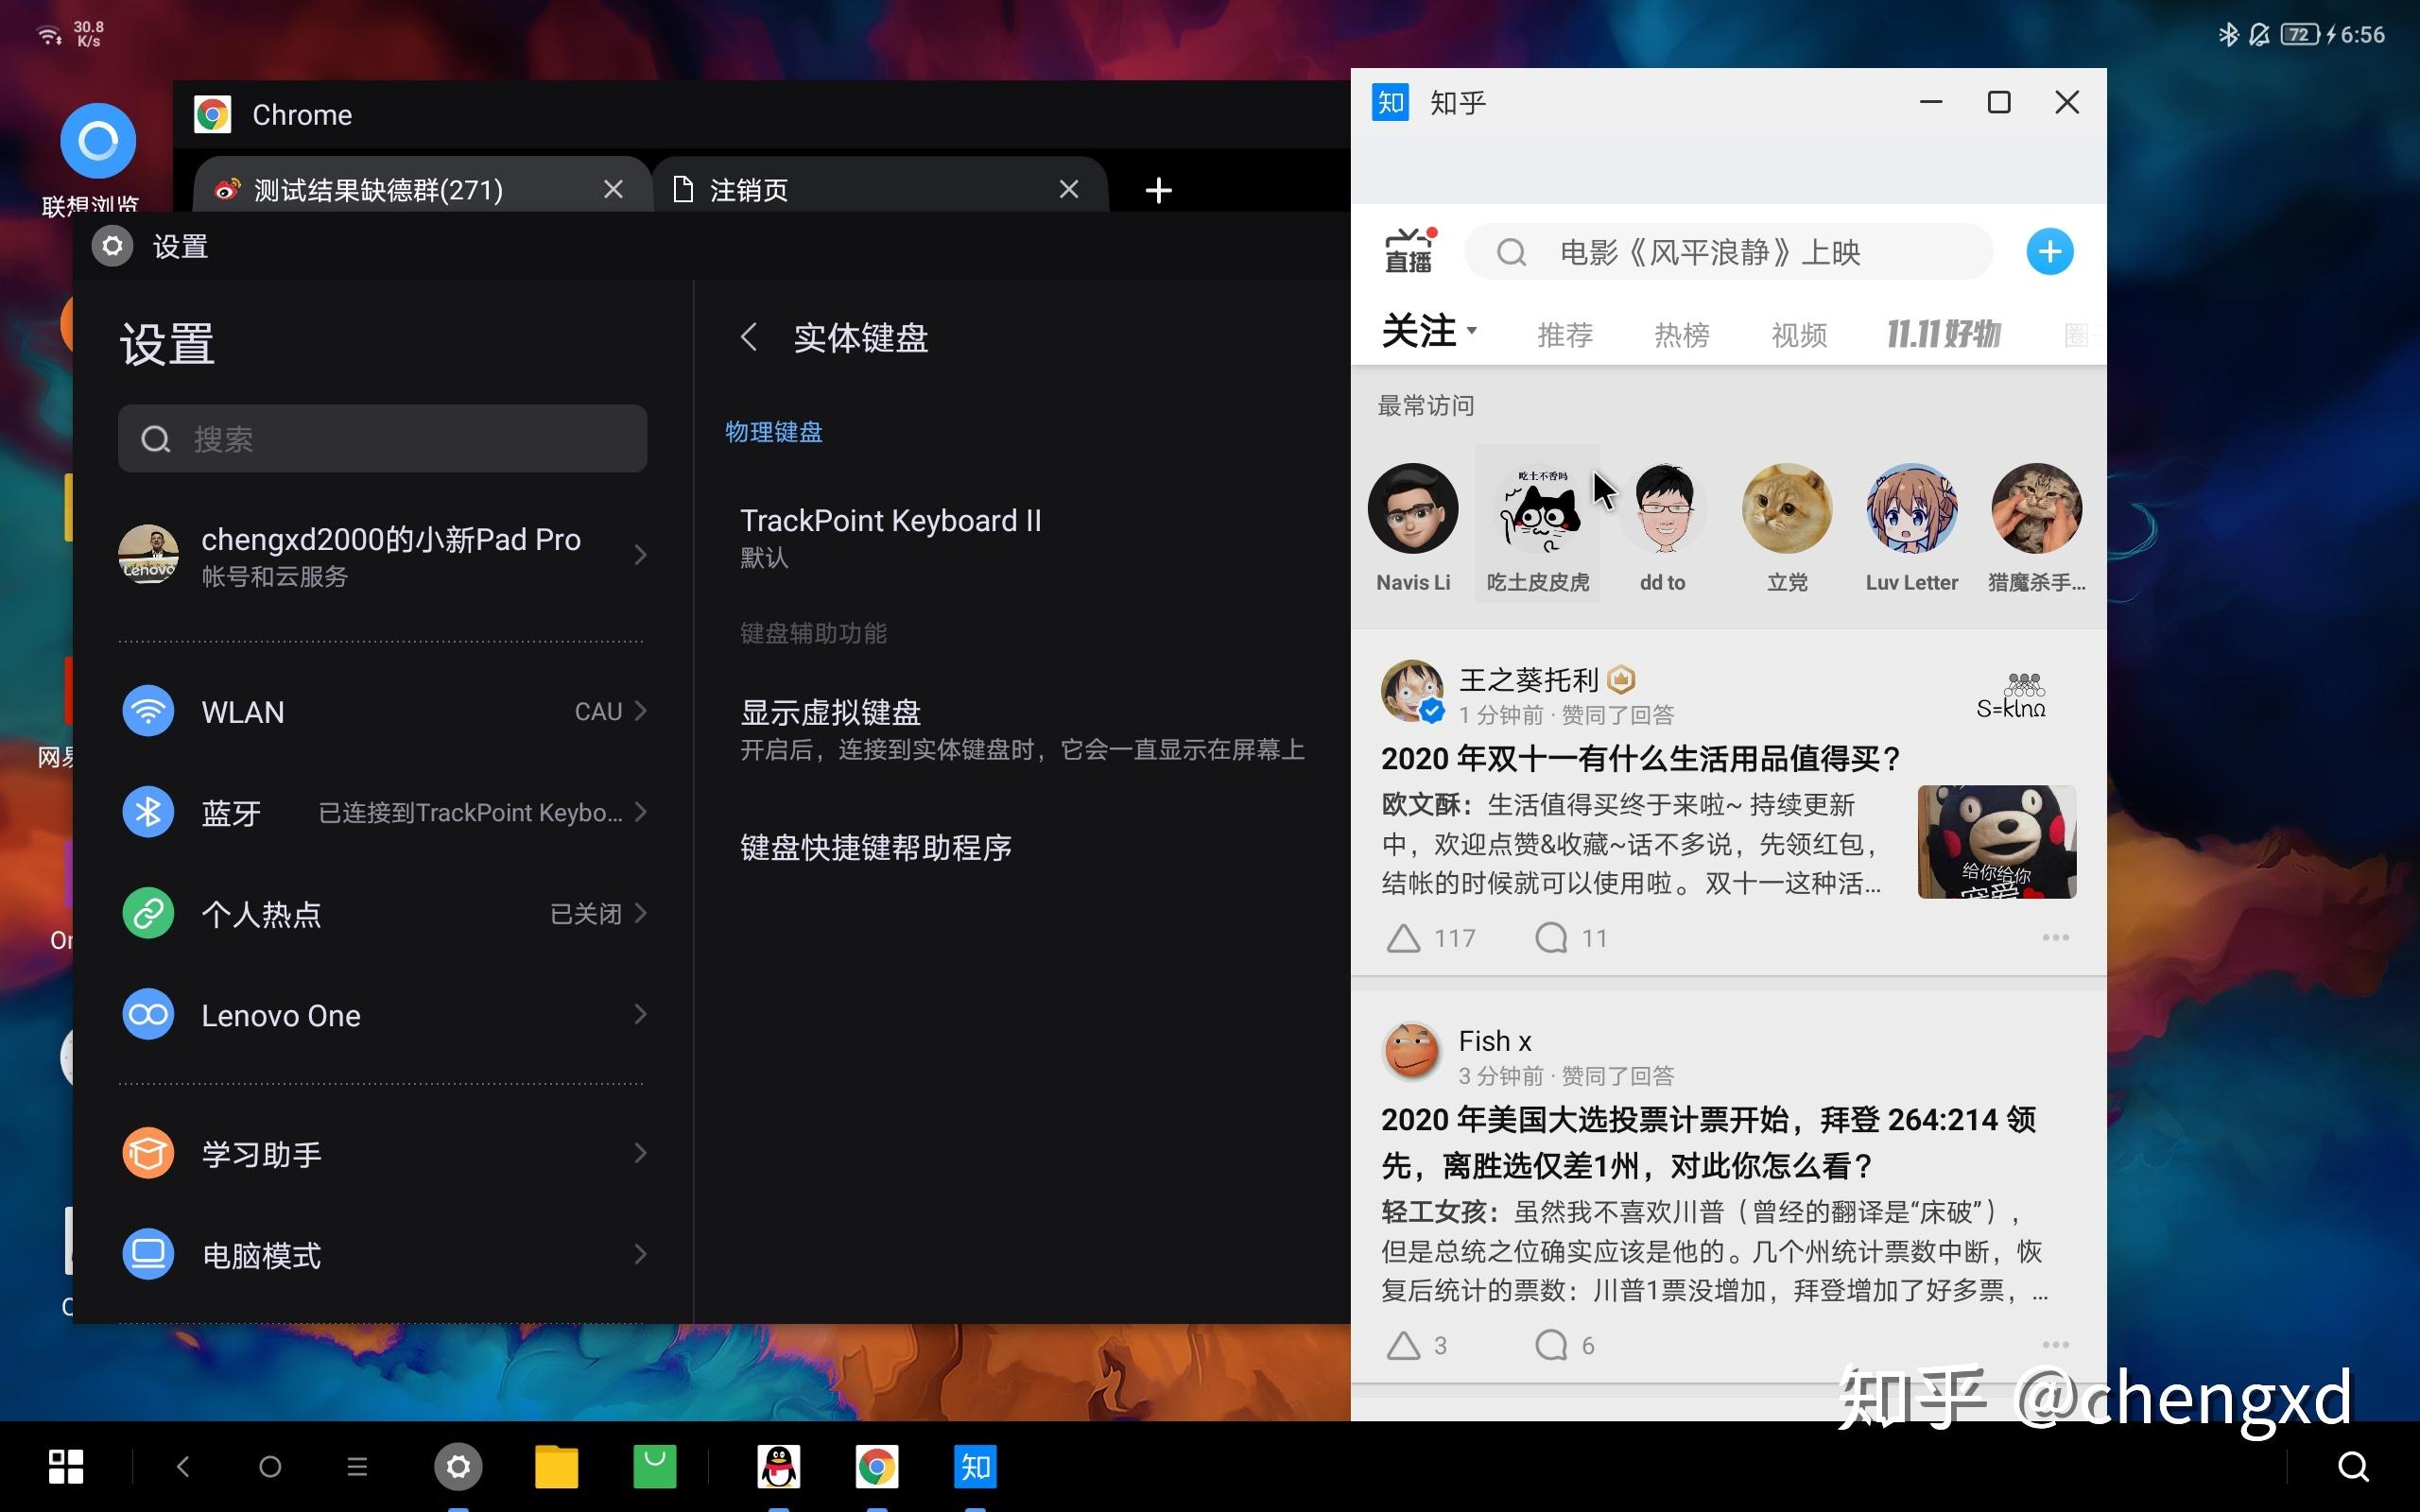The image size is (2420, 1512).
Task: Click the Bluetooth icon in Settings list
Action: pyautogui.click(x=148, y=812)
